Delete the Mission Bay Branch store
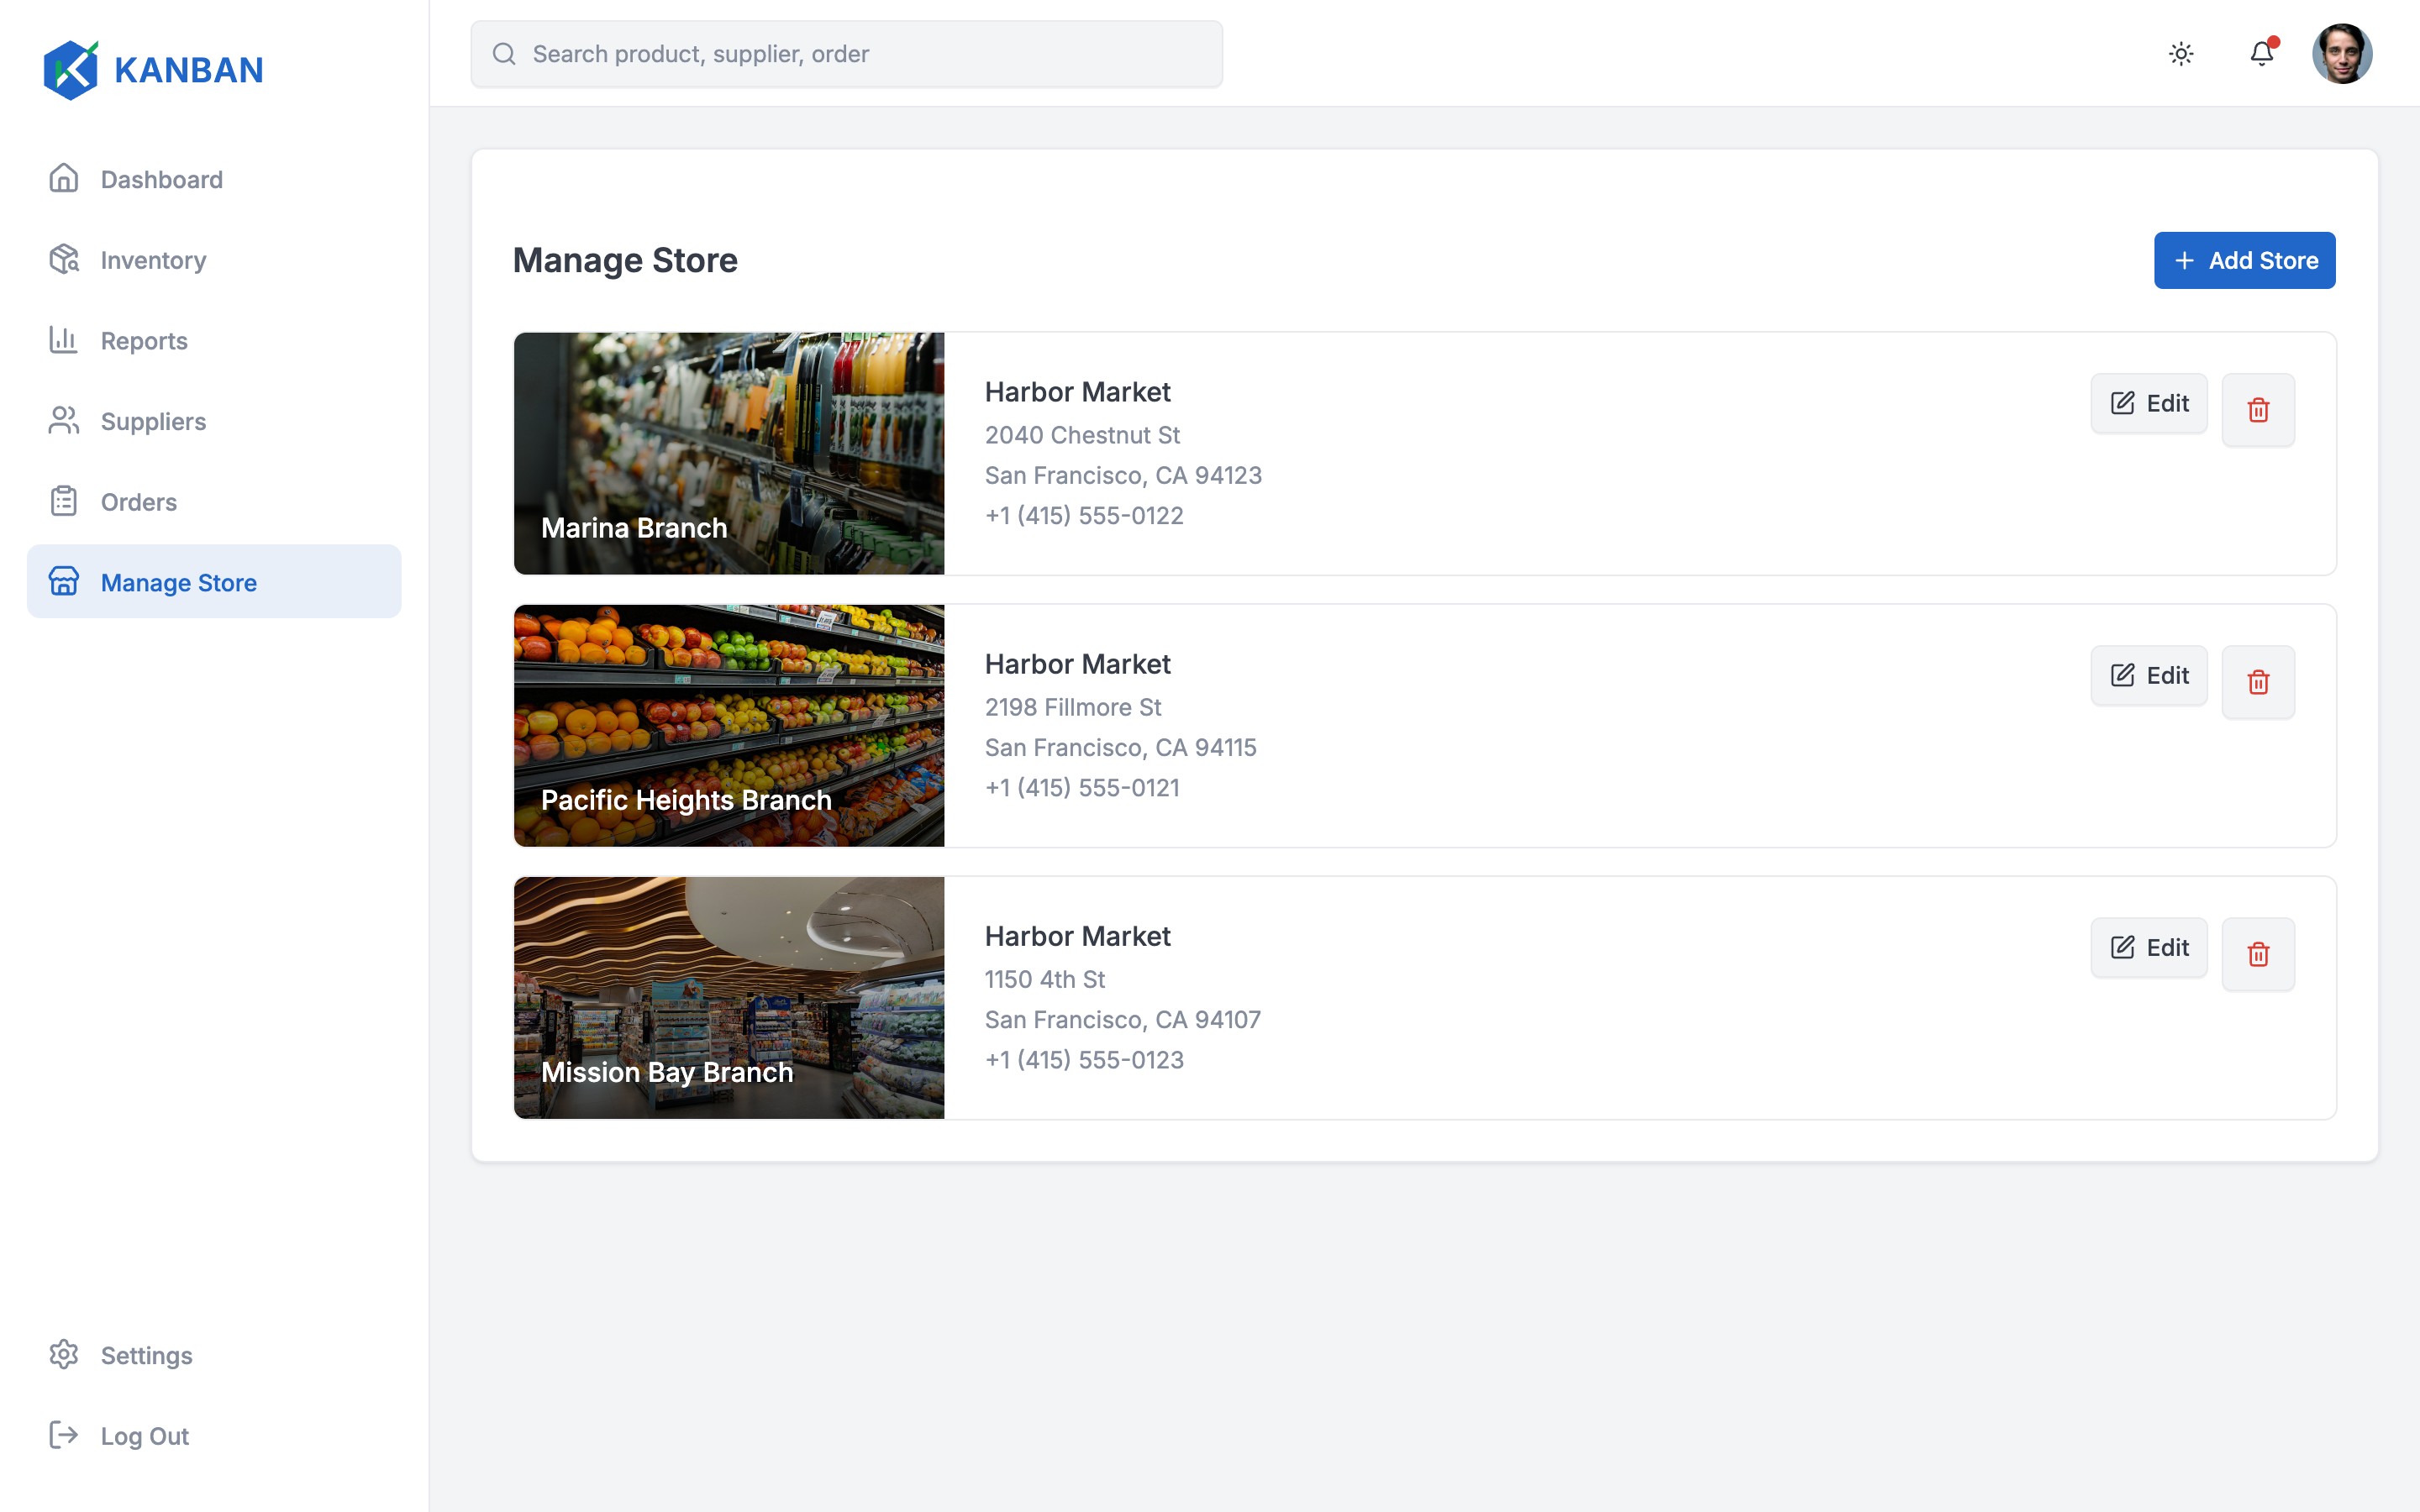 click(x=2258, y=954)
